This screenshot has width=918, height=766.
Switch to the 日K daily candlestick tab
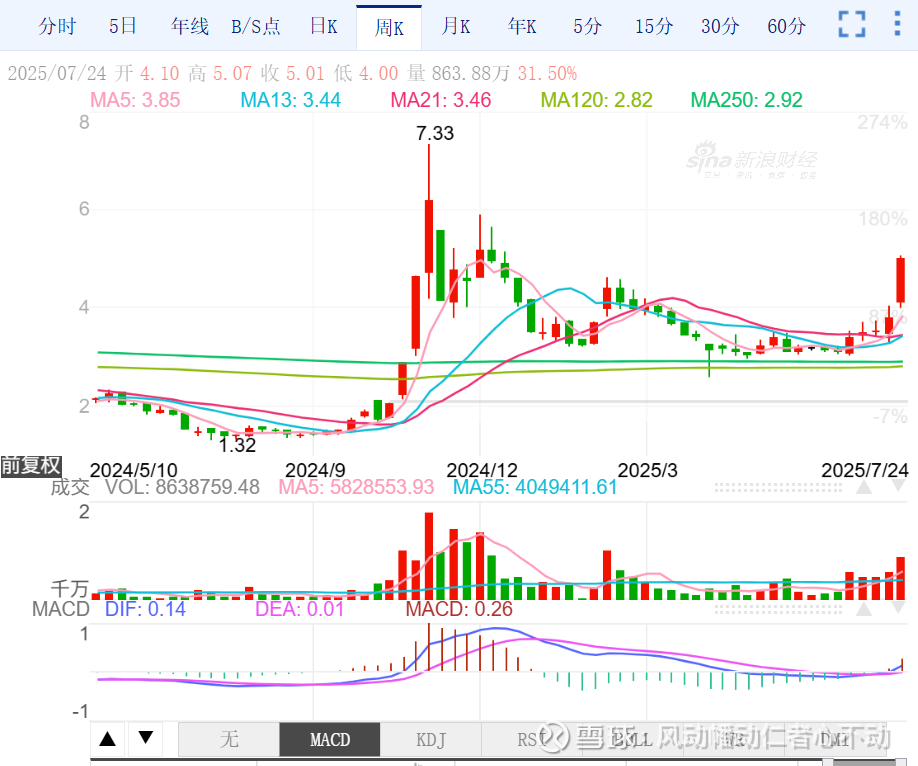[x=324, y=26]
